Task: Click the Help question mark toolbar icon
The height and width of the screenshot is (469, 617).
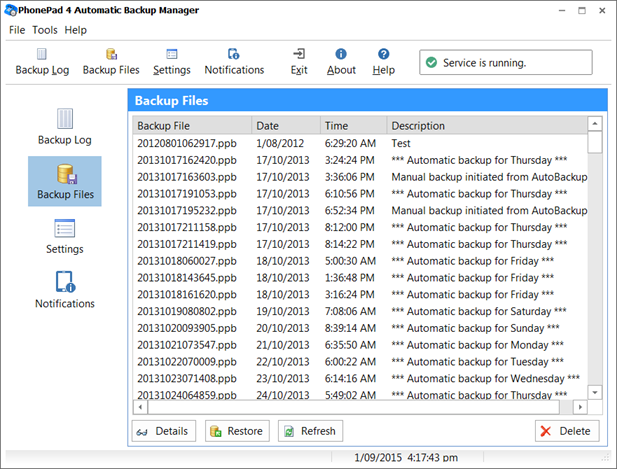Action: pos(384,62)
